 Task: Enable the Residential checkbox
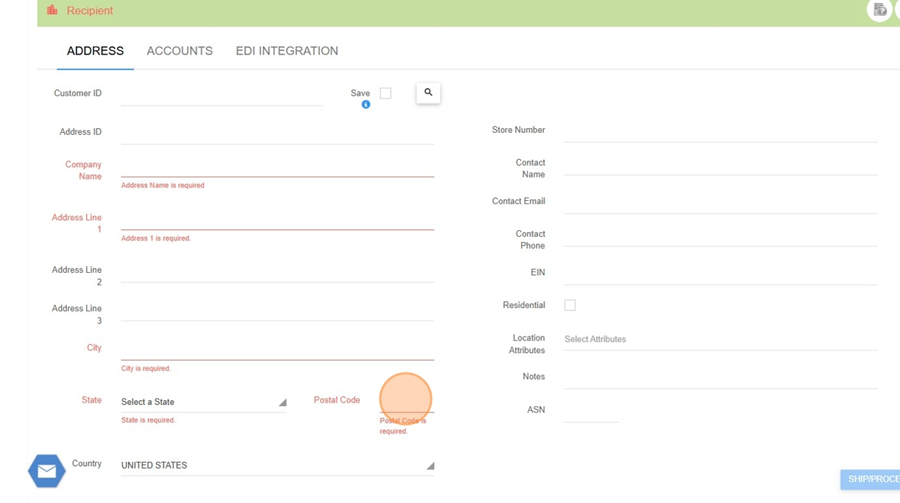click(x=570, y=305)
